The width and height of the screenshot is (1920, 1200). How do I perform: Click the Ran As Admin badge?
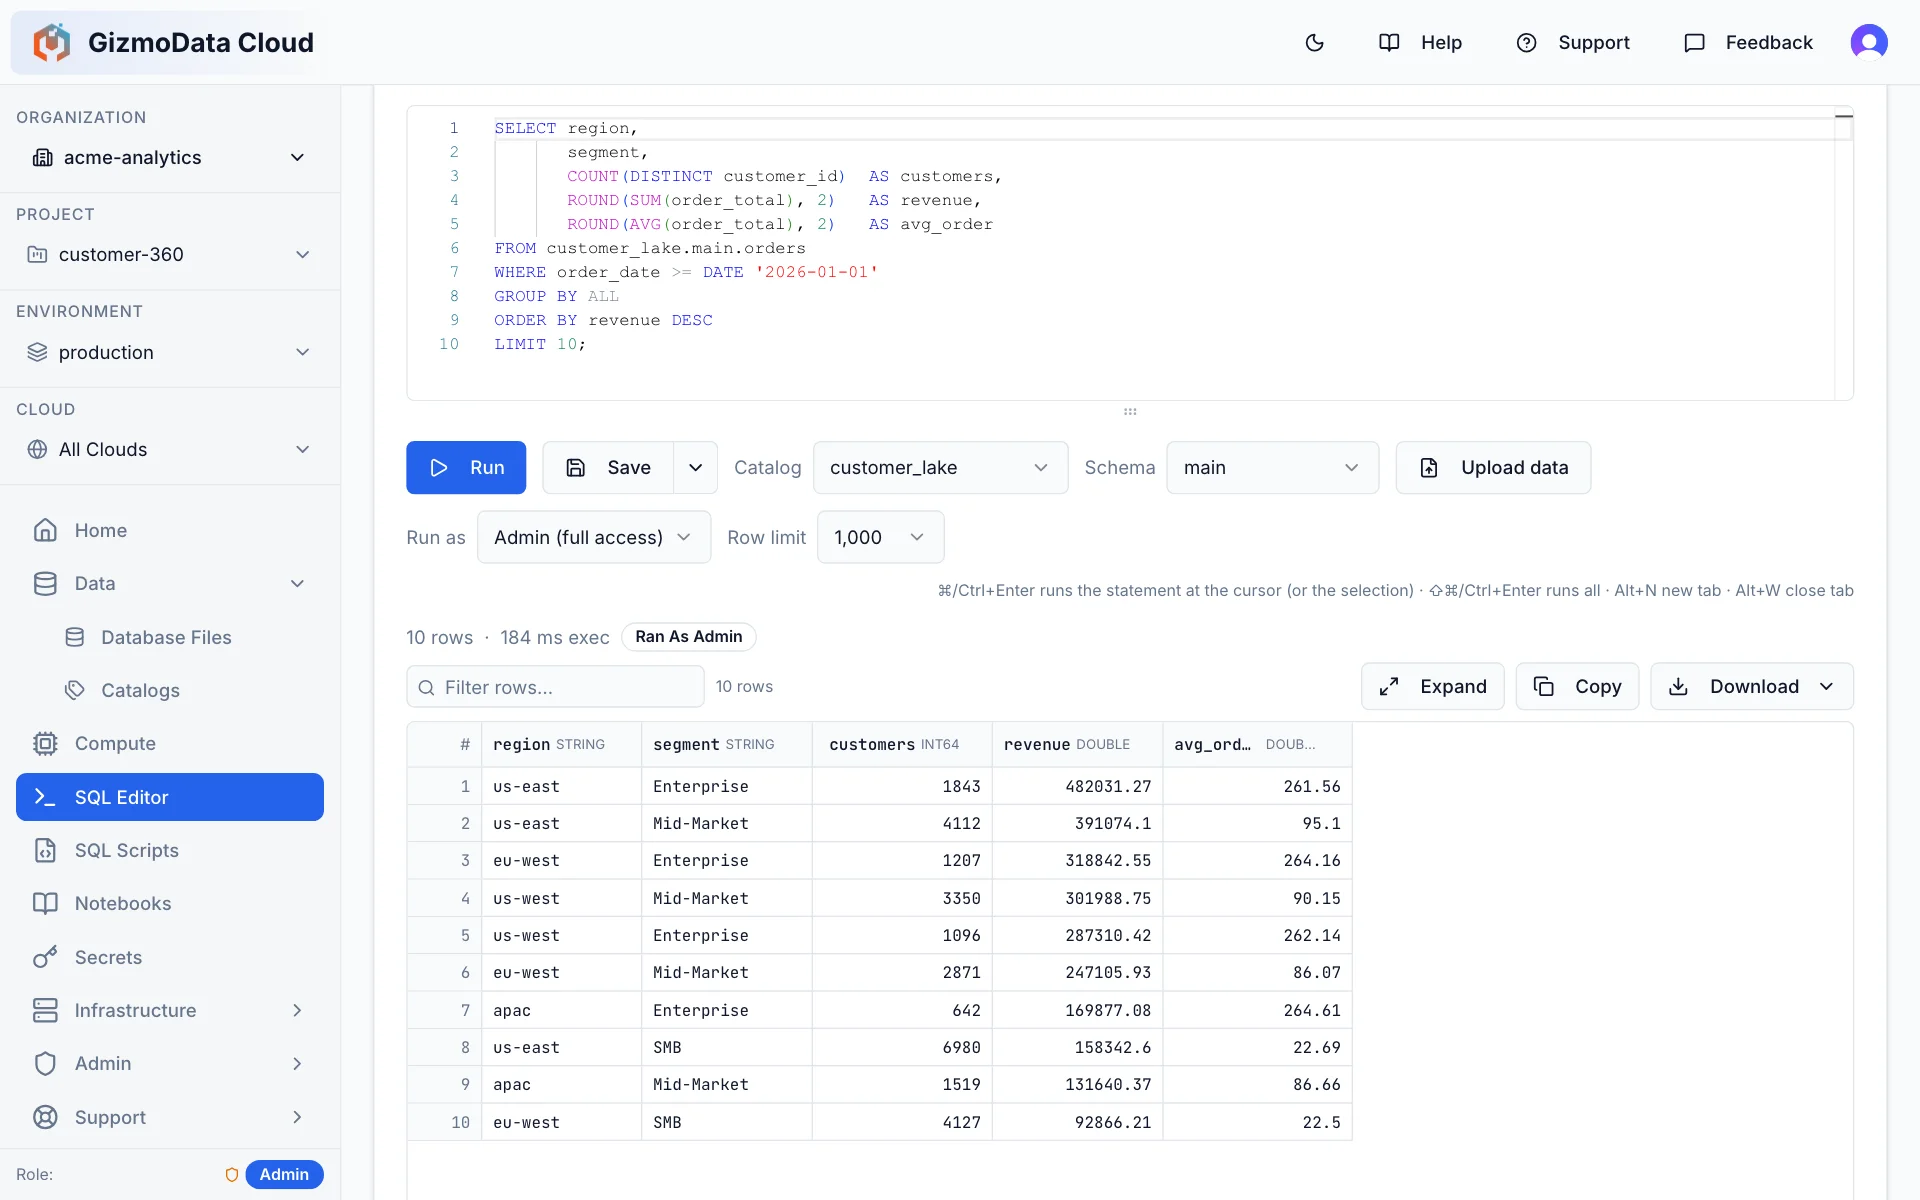point(689,637)
